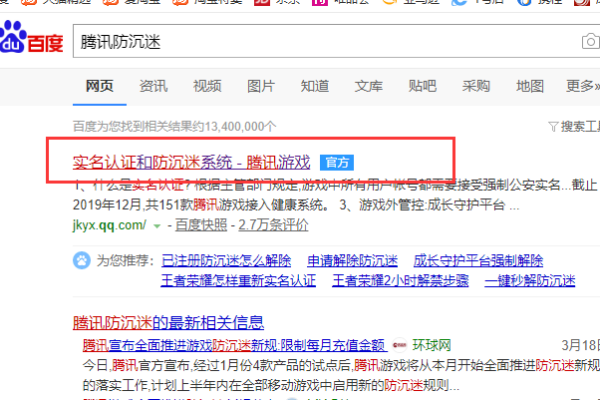Viewport: 600px width, 400px height.
Task: Click the snippet line starting 2019年12月
Action: point(296,205)
